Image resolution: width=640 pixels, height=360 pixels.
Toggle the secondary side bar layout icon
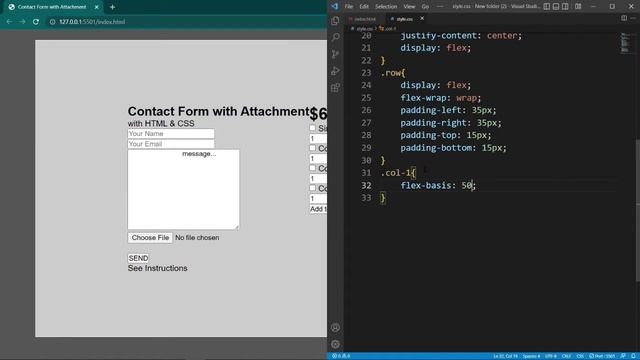pos(565,7)
